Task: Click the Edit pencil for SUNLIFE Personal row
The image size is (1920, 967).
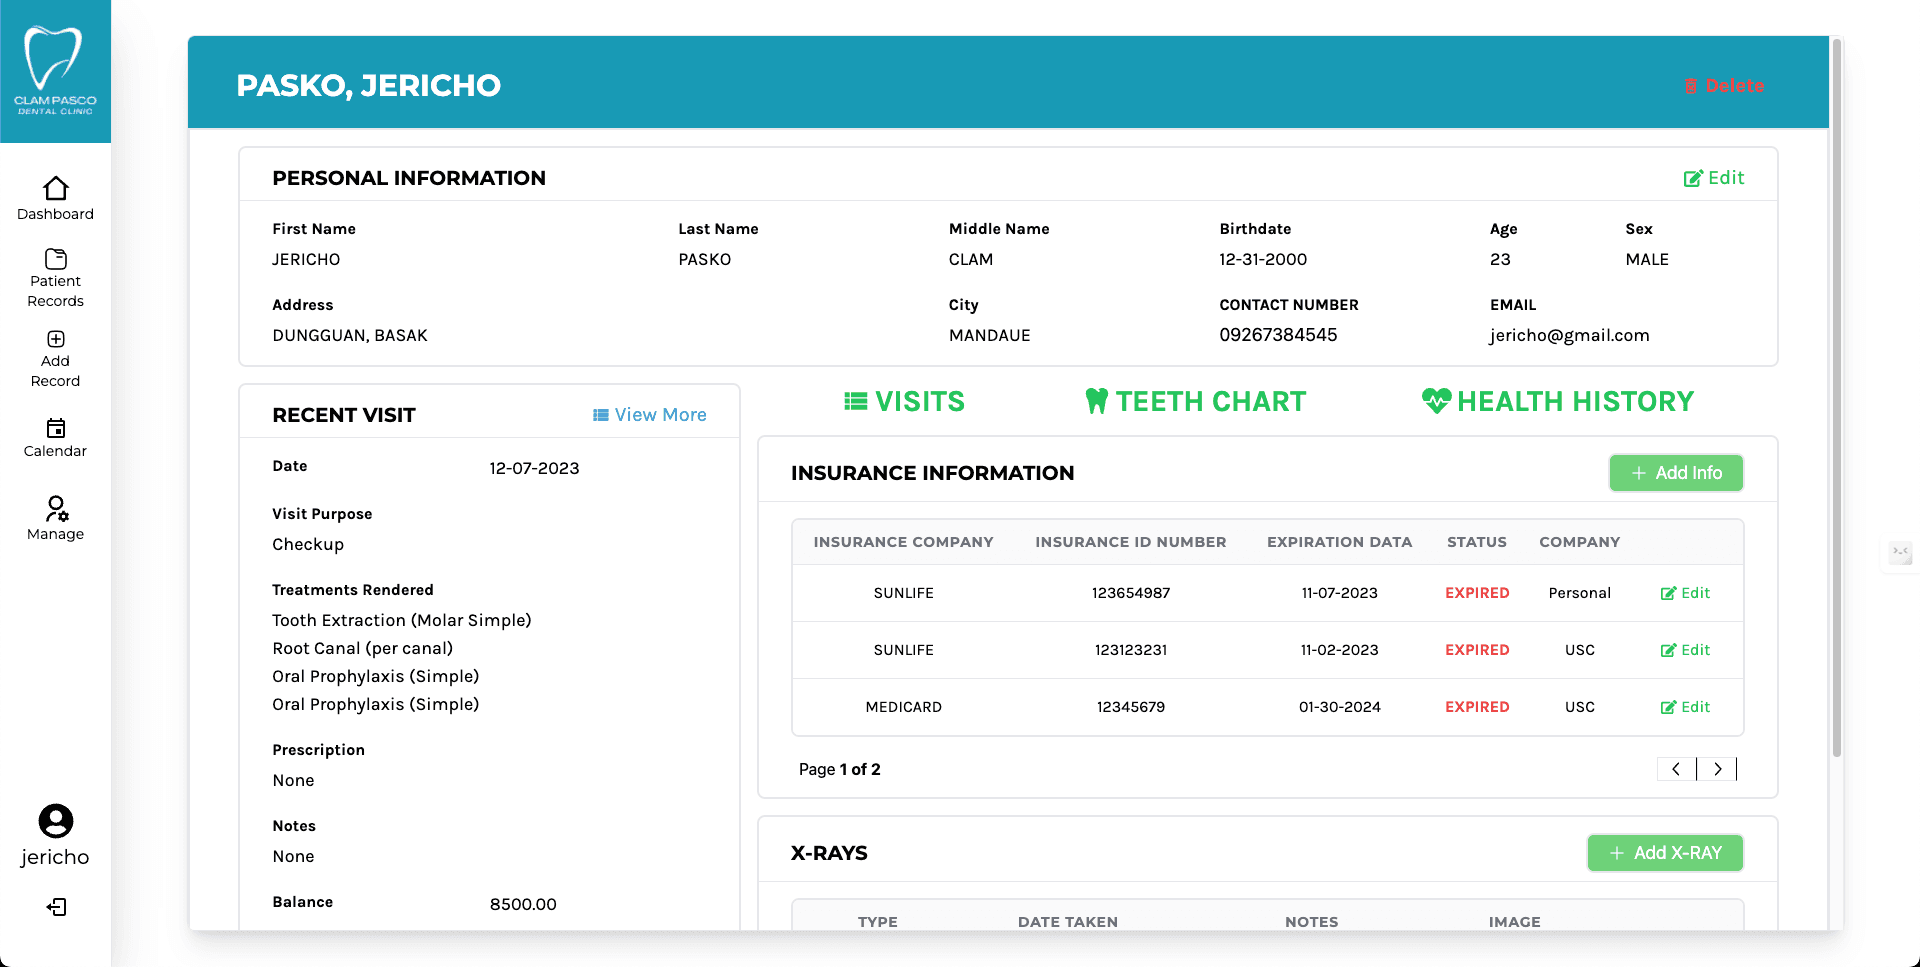Action: (x=1685, y=592)
